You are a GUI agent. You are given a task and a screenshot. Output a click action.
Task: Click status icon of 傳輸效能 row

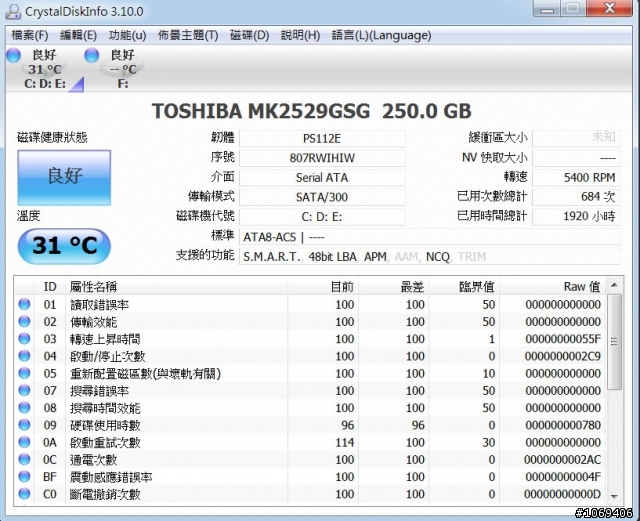[24, 321]
